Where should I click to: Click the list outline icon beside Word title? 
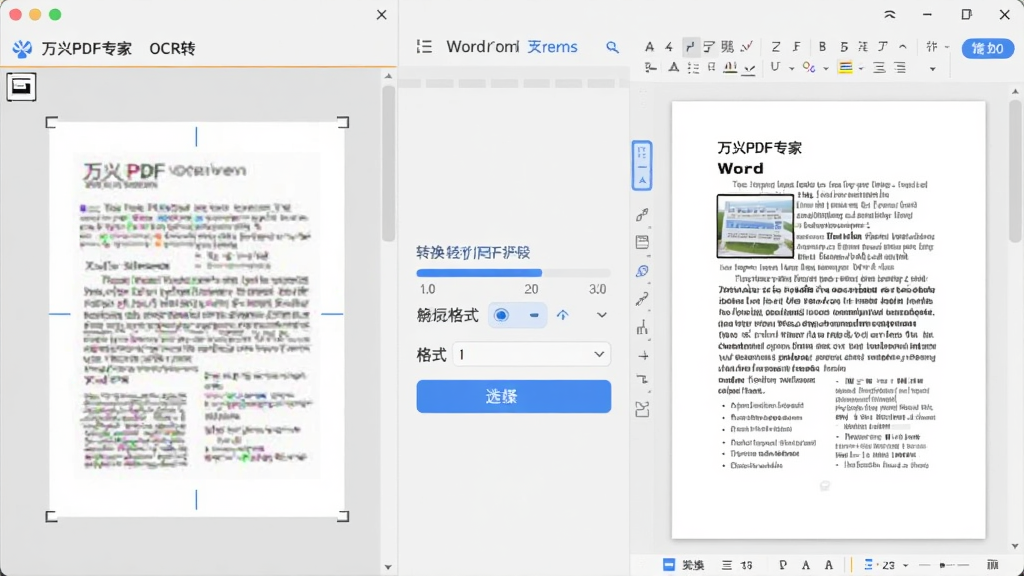[424, 46]
